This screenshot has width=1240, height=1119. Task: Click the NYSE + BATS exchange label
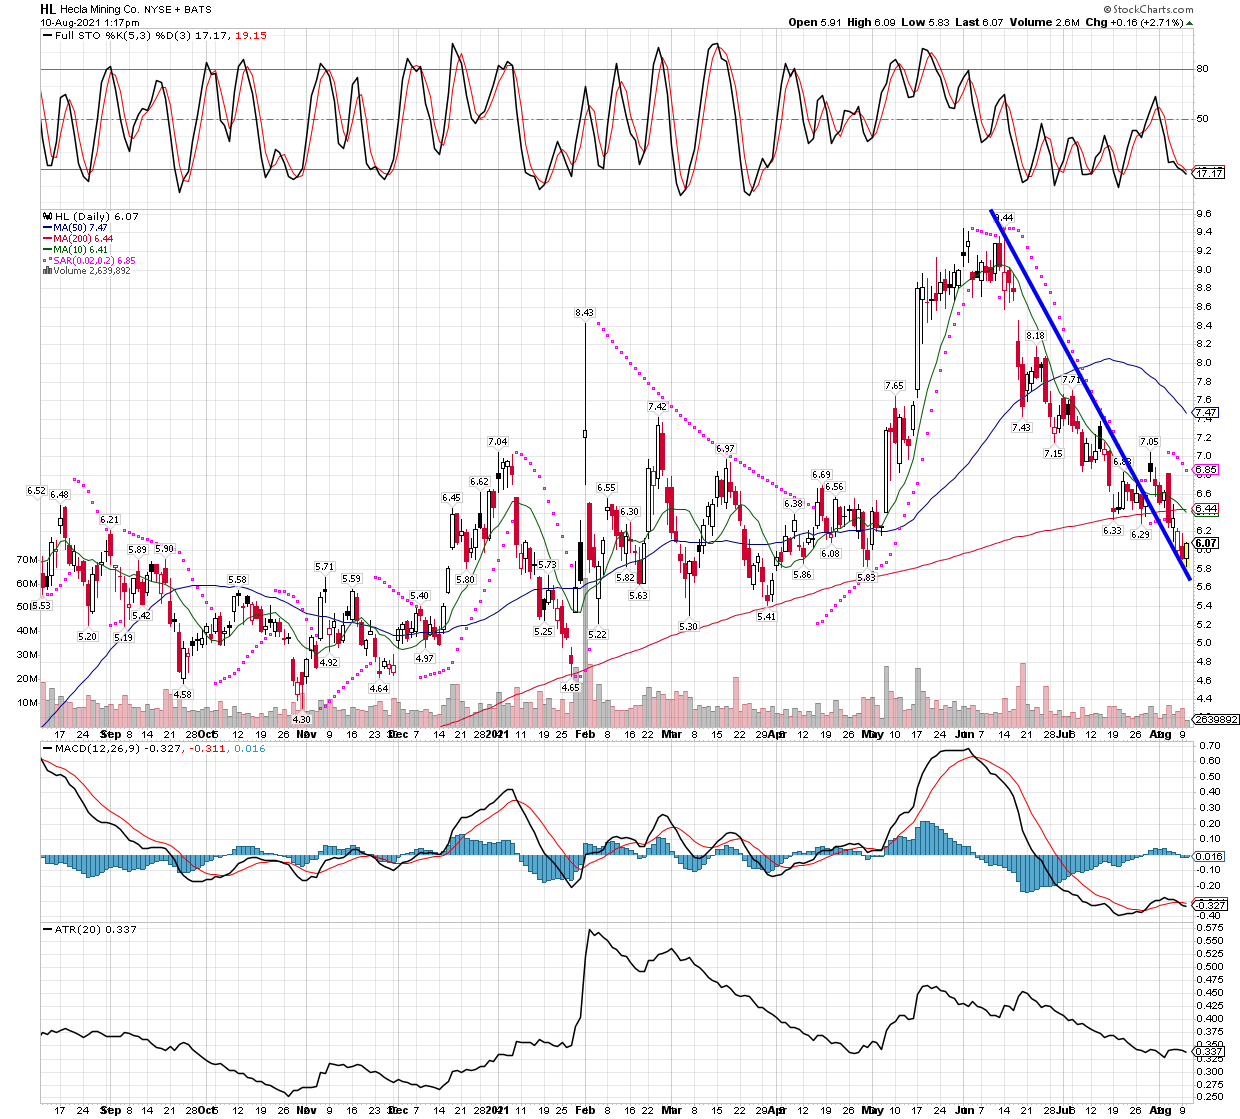[178, 9]
